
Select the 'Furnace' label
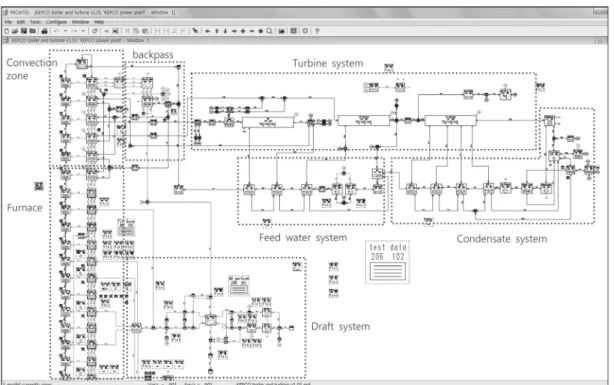[x=24, y=208]
